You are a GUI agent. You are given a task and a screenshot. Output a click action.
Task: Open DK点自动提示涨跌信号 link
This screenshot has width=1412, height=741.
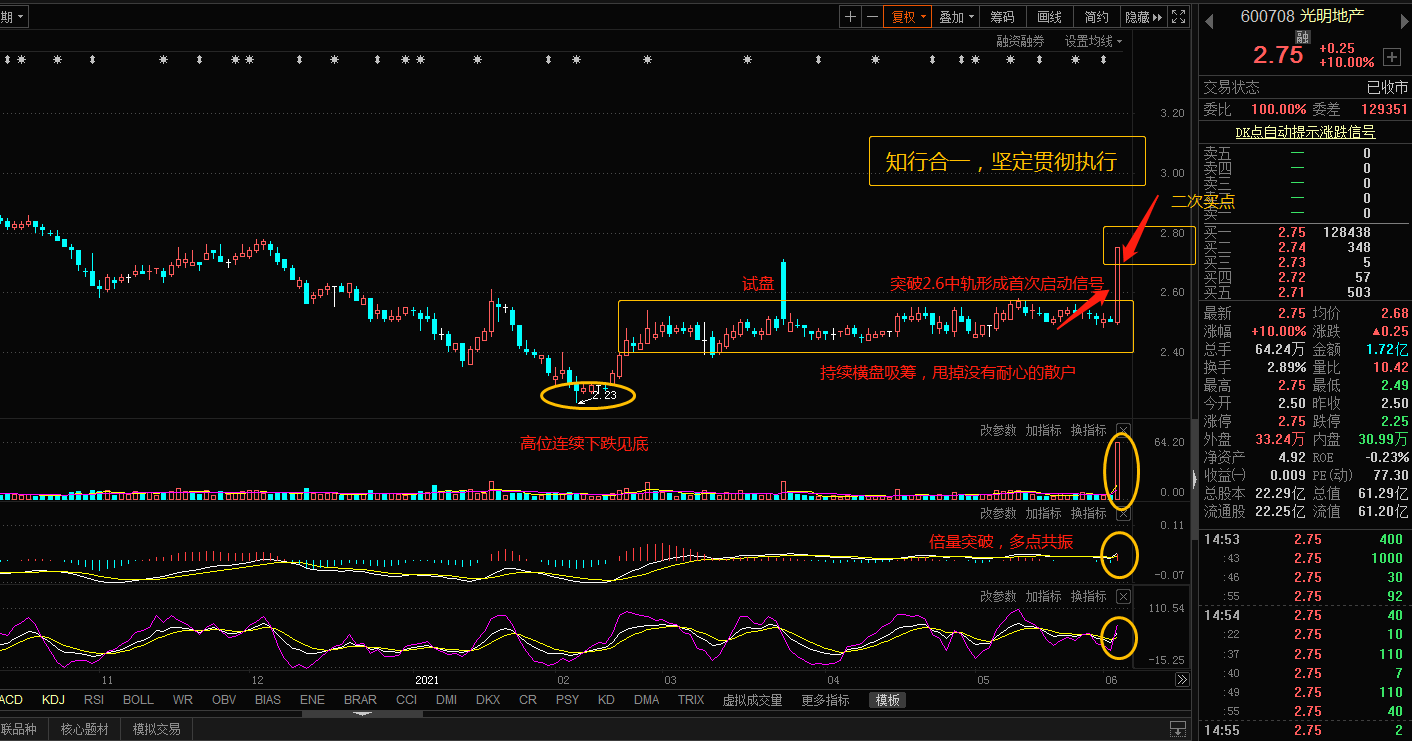[1305, 132]
